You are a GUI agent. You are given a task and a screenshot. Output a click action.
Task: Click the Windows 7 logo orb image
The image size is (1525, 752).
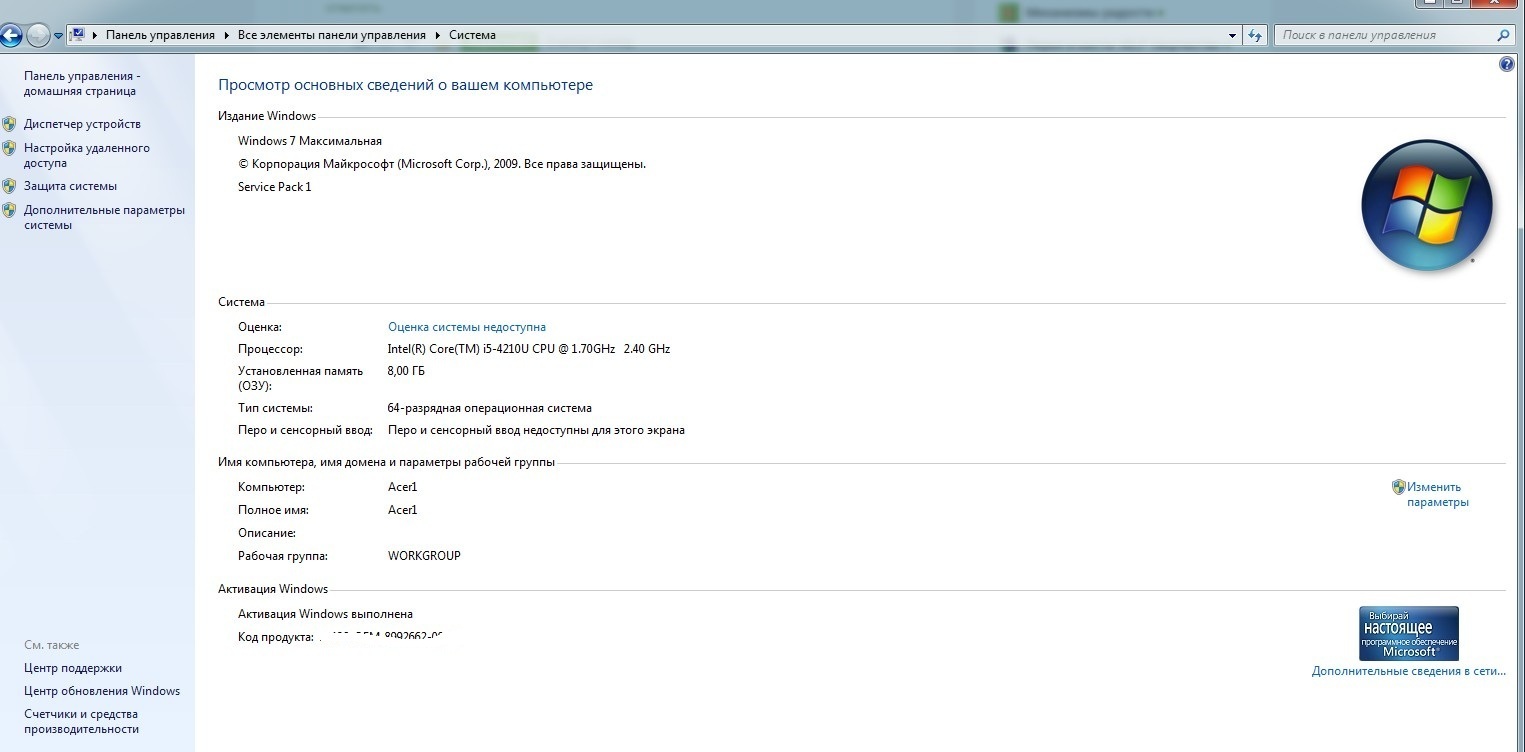[x=1427, y=205]
